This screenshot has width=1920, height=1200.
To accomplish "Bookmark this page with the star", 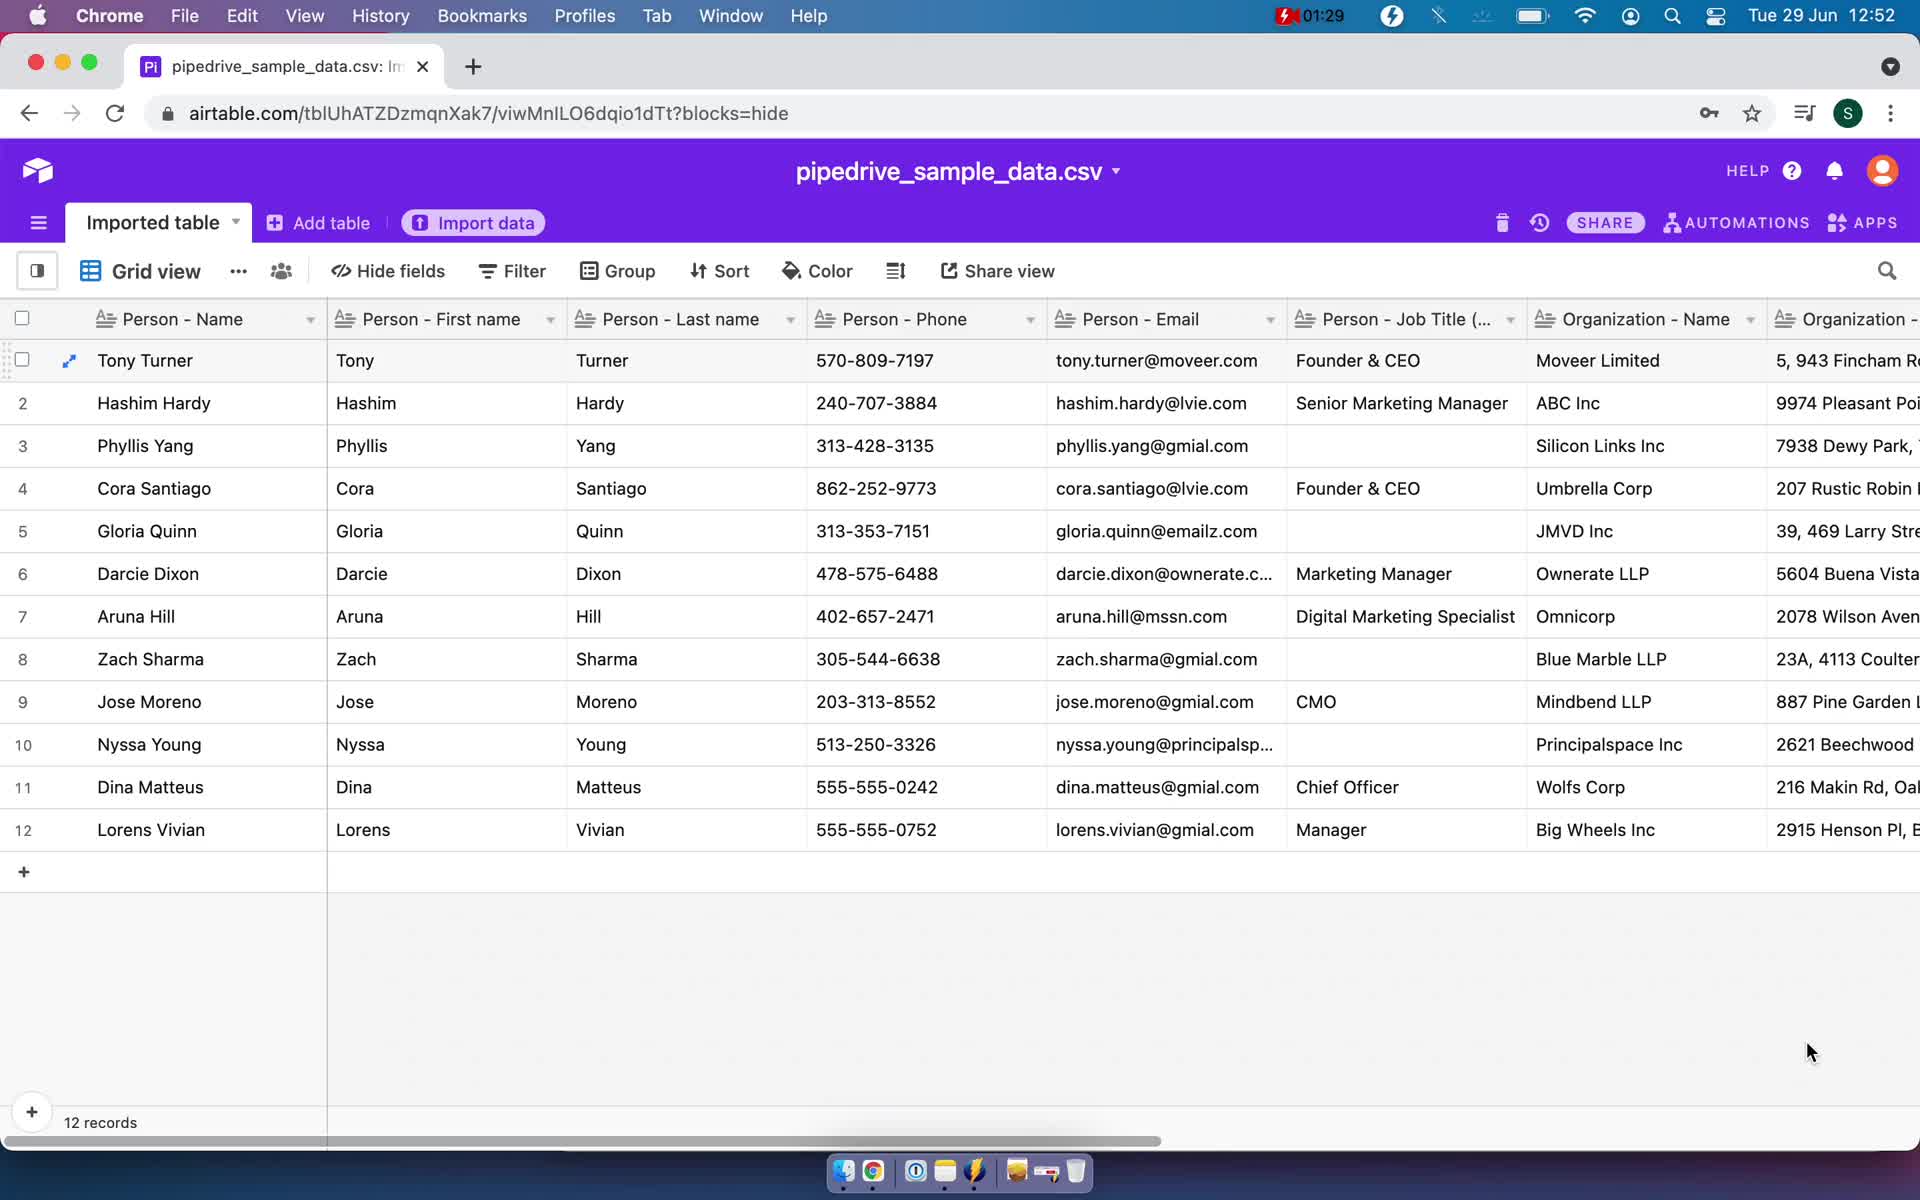I will coord(1752,113).
